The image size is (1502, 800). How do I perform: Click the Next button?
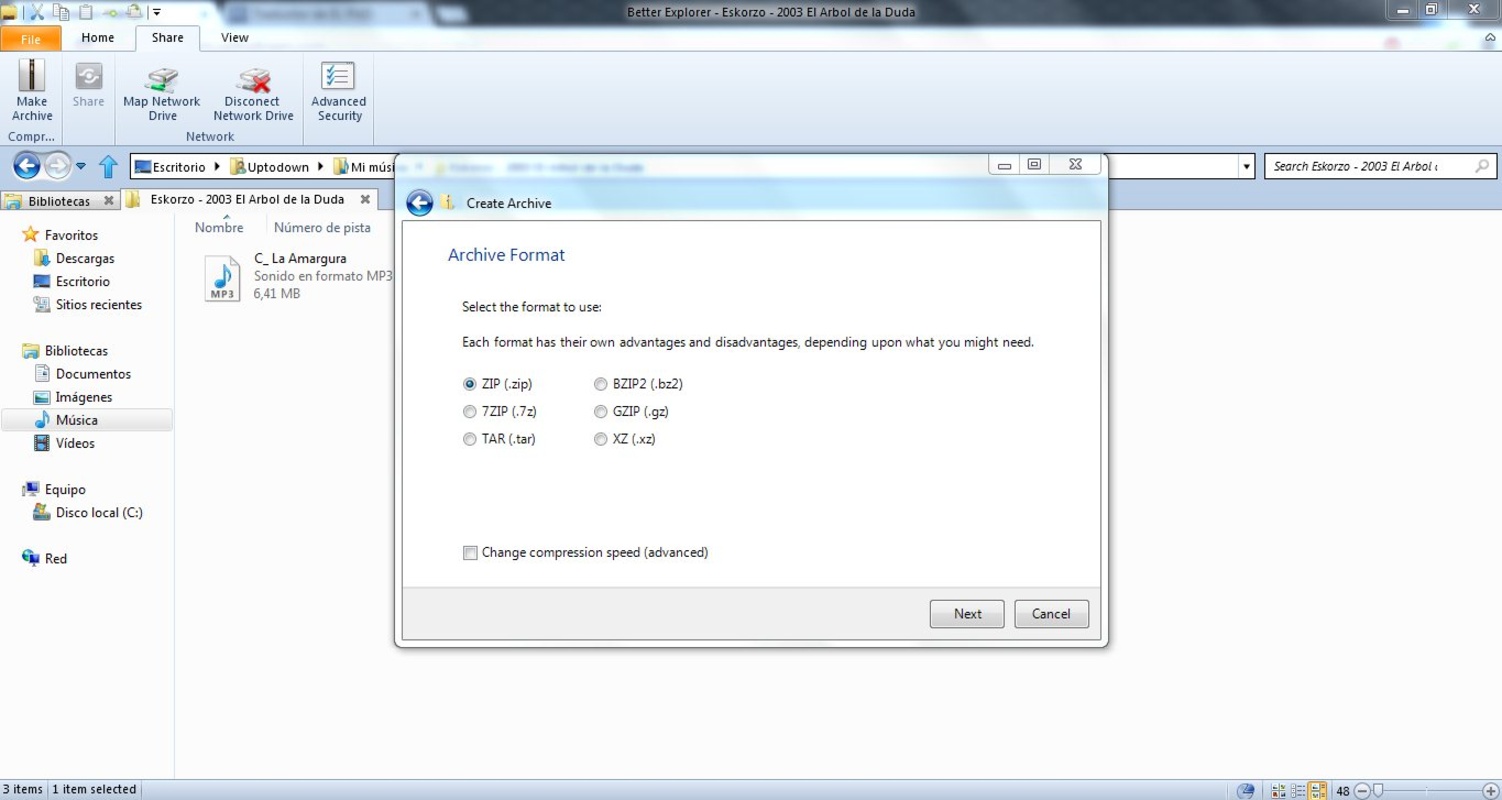pos(966,614)
